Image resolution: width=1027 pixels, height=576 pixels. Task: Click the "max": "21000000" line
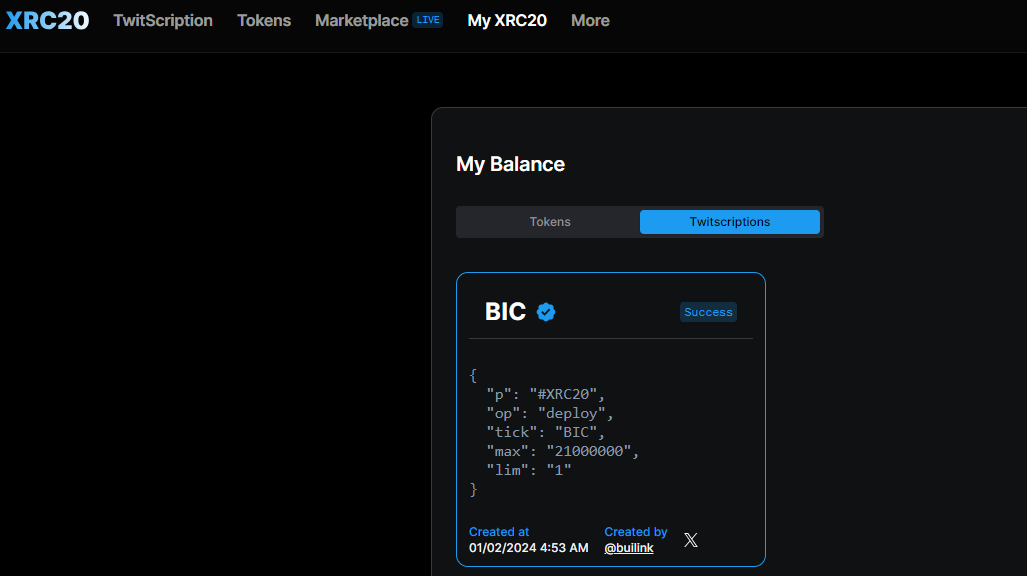pyautogui.click(x=562, y=451)
